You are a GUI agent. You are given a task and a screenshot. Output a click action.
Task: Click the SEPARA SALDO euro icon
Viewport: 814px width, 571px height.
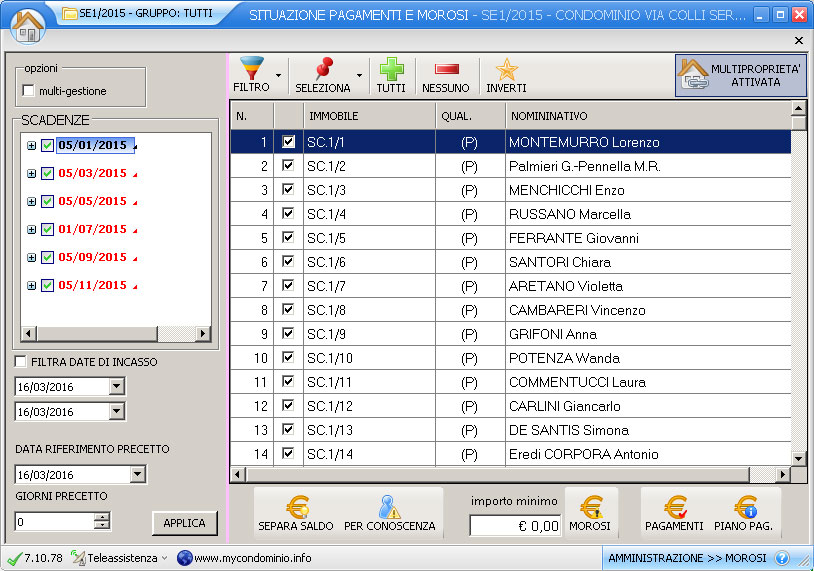296,514
